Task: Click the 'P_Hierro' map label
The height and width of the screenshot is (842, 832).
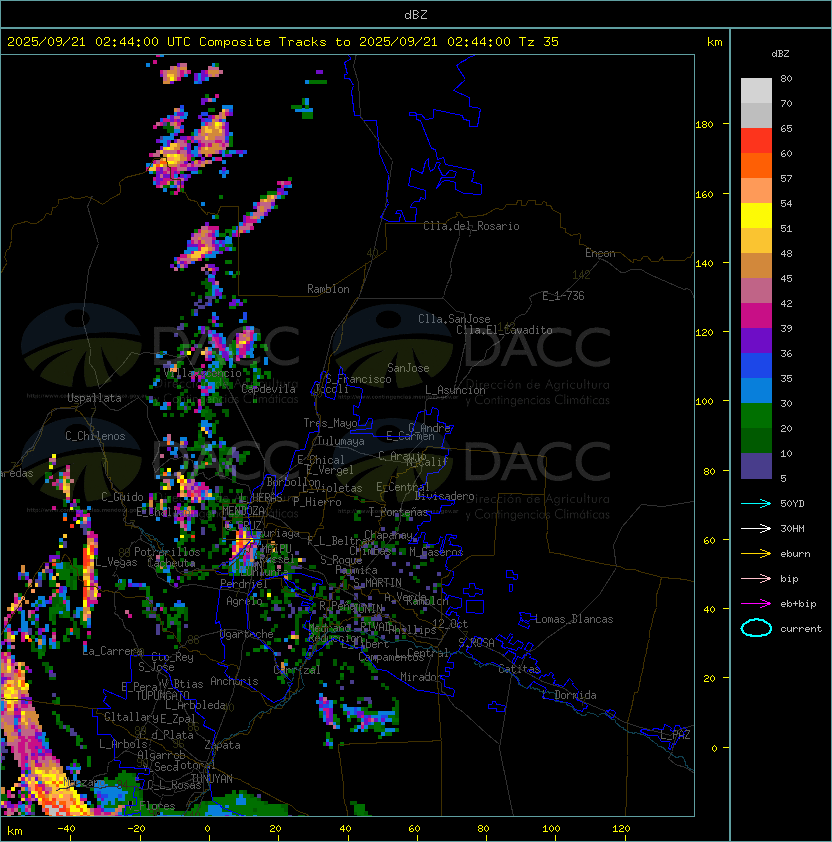Action: (317, 502)
